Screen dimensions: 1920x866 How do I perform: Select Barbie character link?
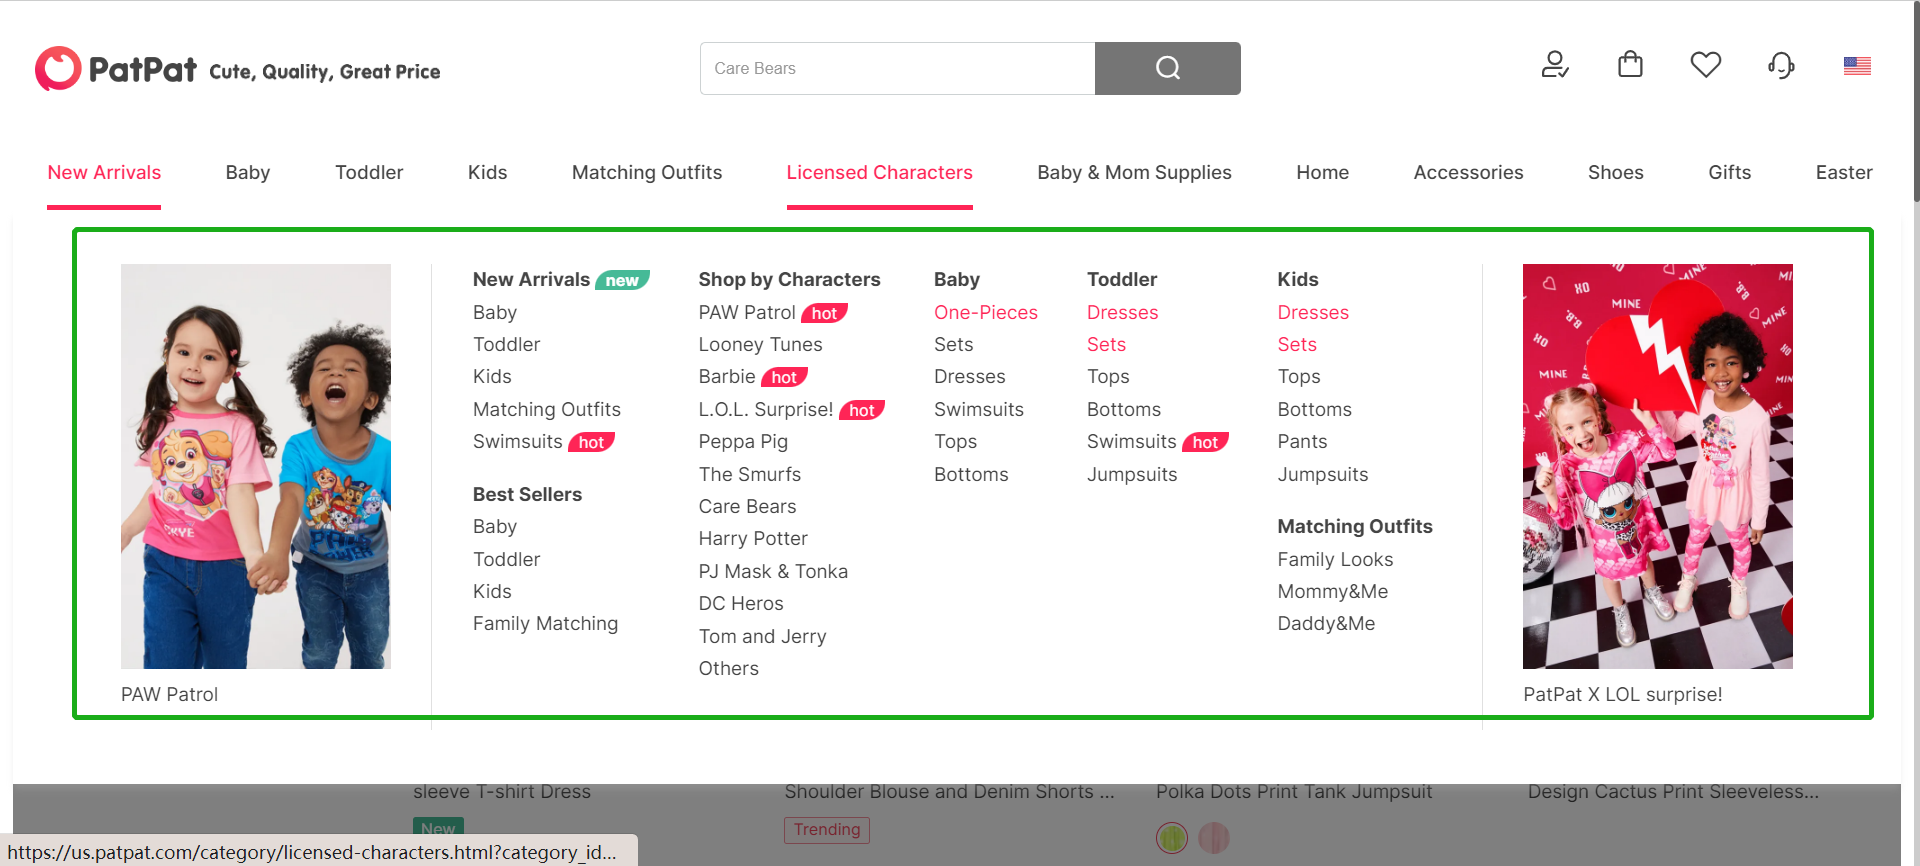727,376
